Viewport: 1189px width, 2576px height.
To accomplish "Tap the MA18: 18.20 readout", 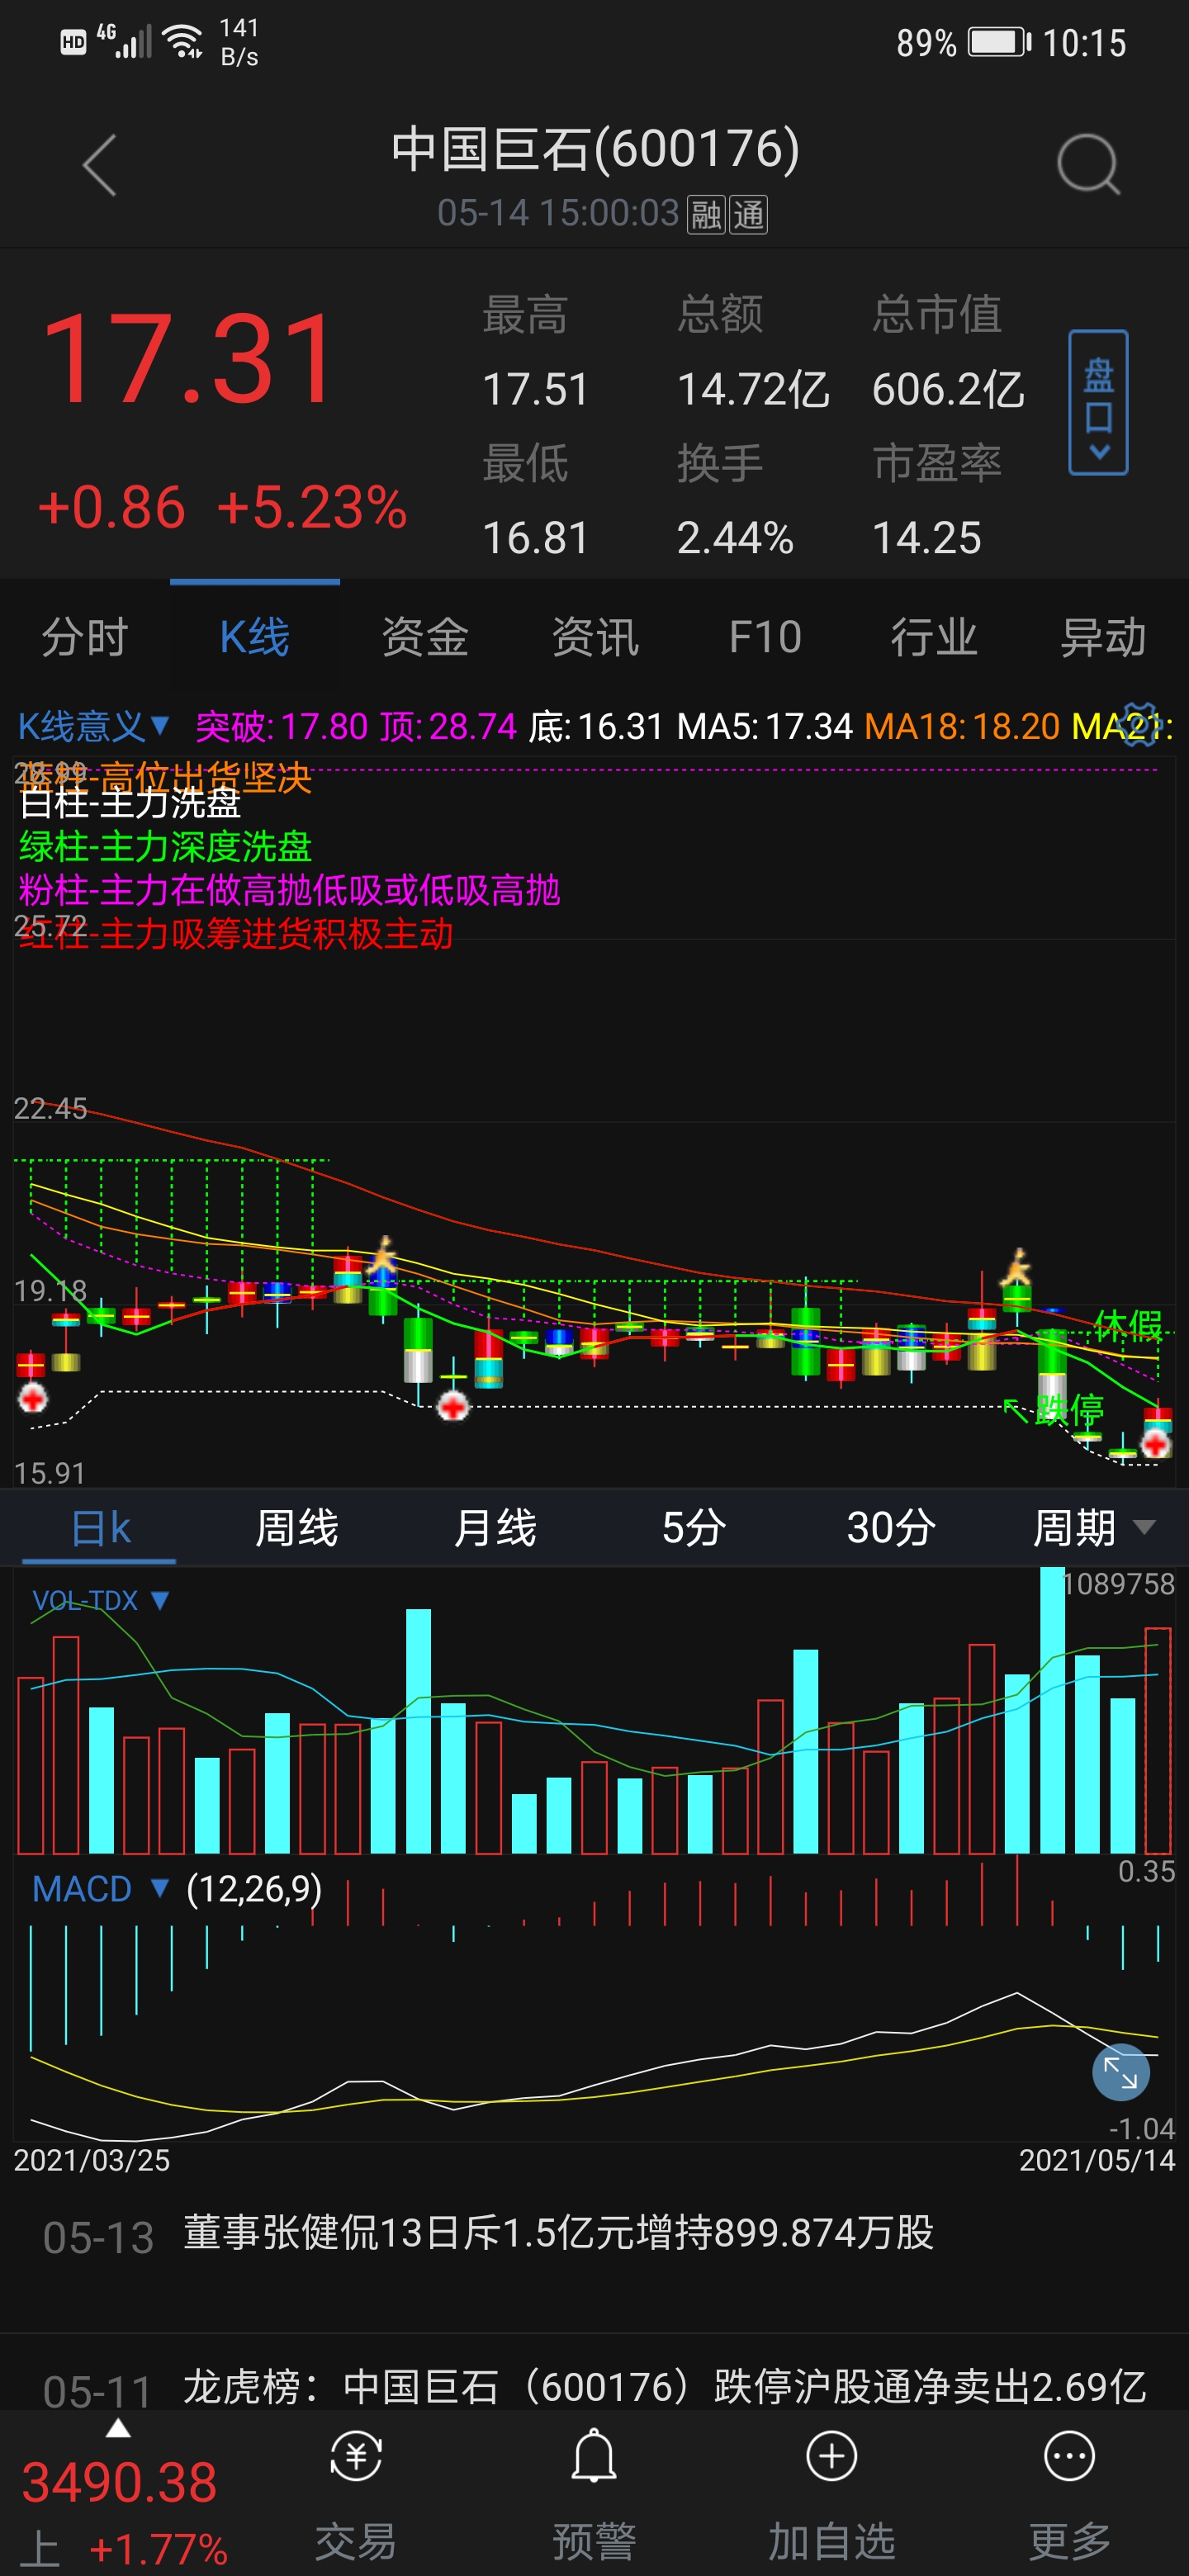I will [962, 726].
